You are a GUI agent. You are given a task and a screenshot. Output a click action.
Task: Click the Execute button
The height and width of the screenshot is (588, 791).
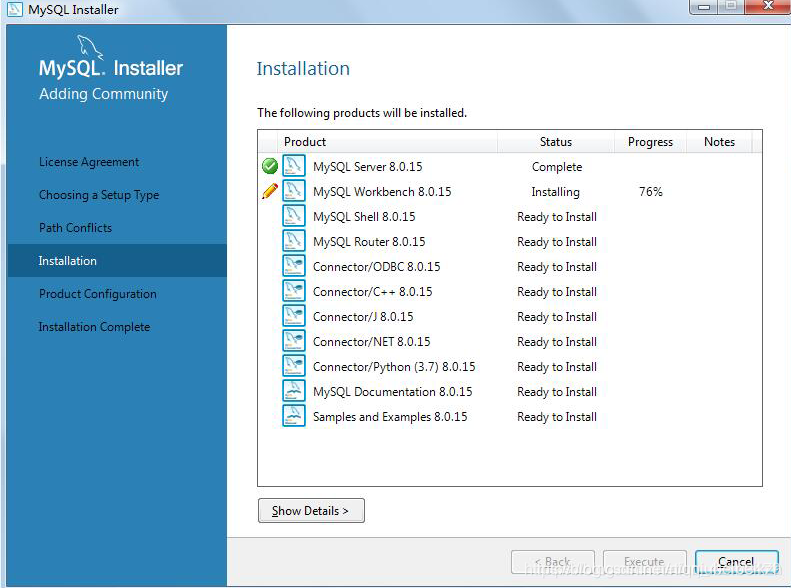[645, 562]
